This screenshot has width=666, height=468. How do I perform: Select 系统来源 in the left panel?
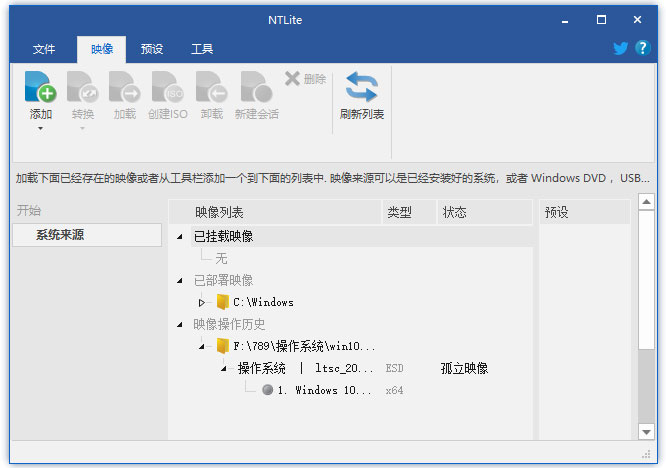[87, 235]
